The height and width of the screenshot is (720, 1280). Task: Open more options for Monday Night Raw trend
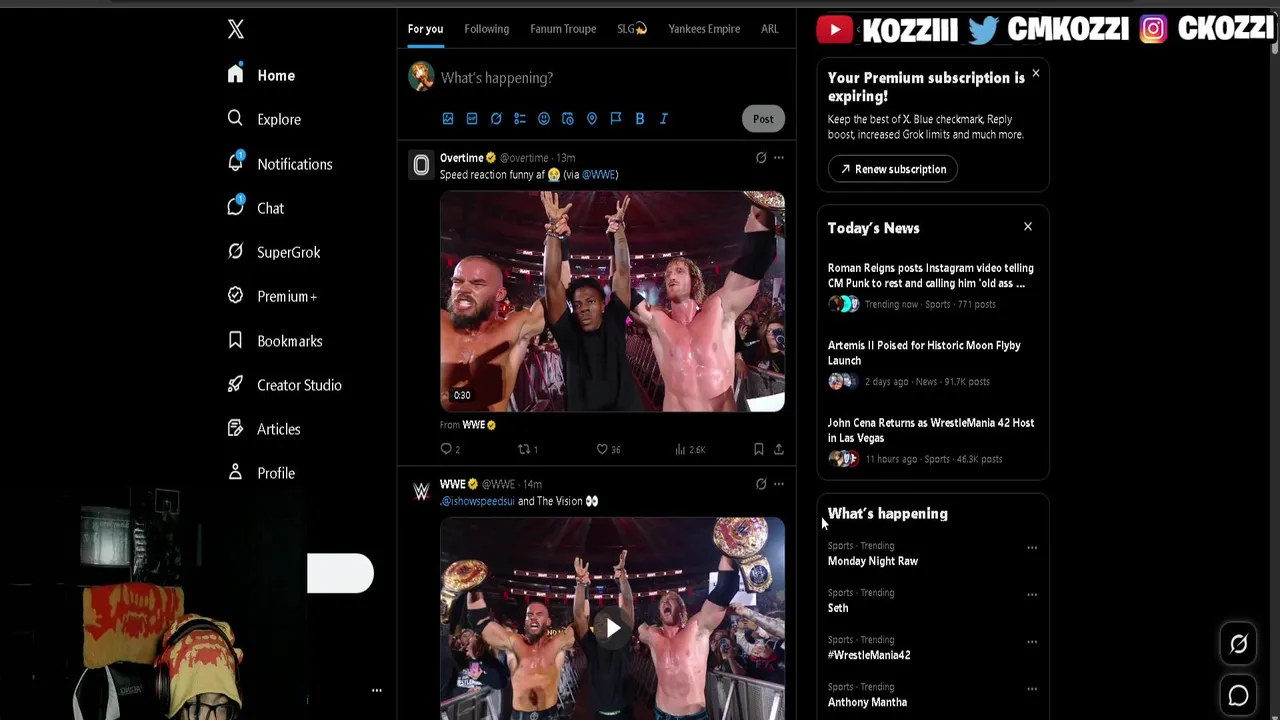[x=1032, y=548]
